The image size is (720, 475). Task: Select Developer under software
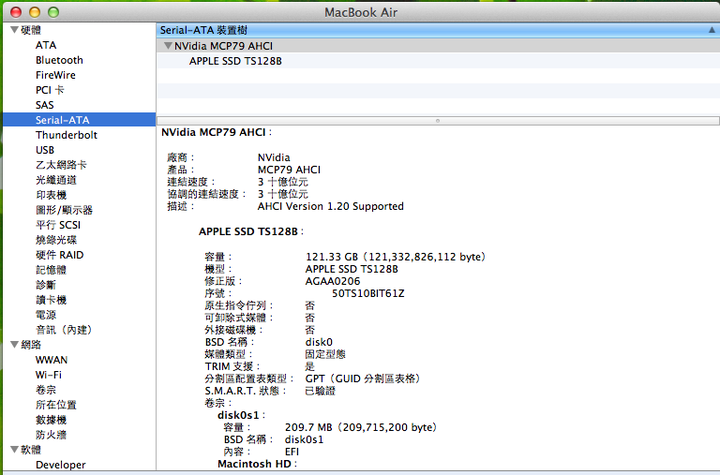click(x=61, y=465)
